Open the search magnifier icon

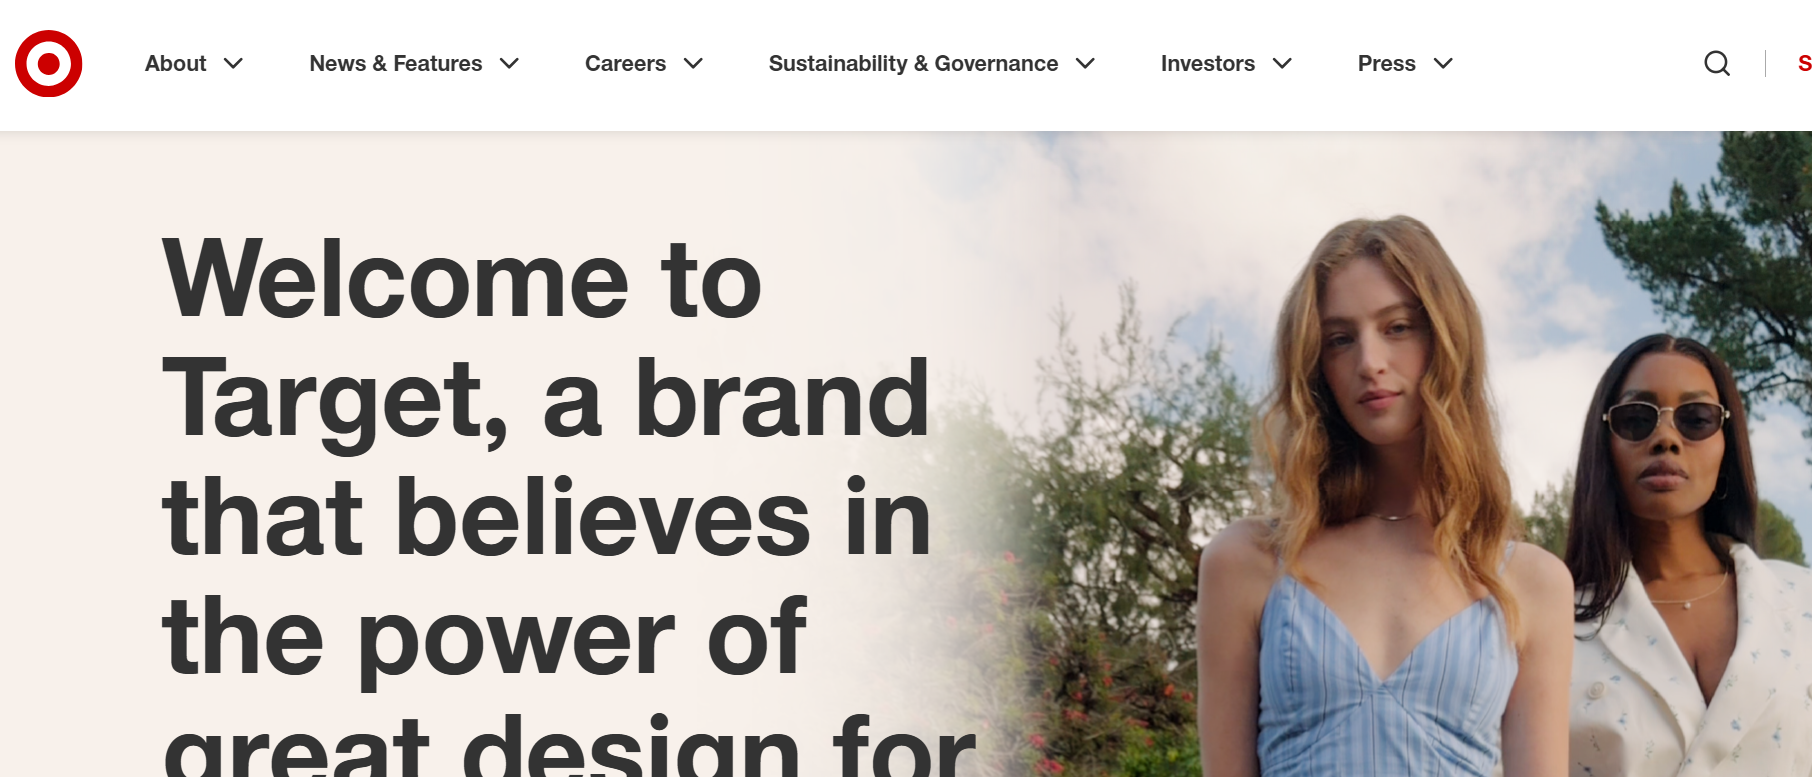point(1717,63)
